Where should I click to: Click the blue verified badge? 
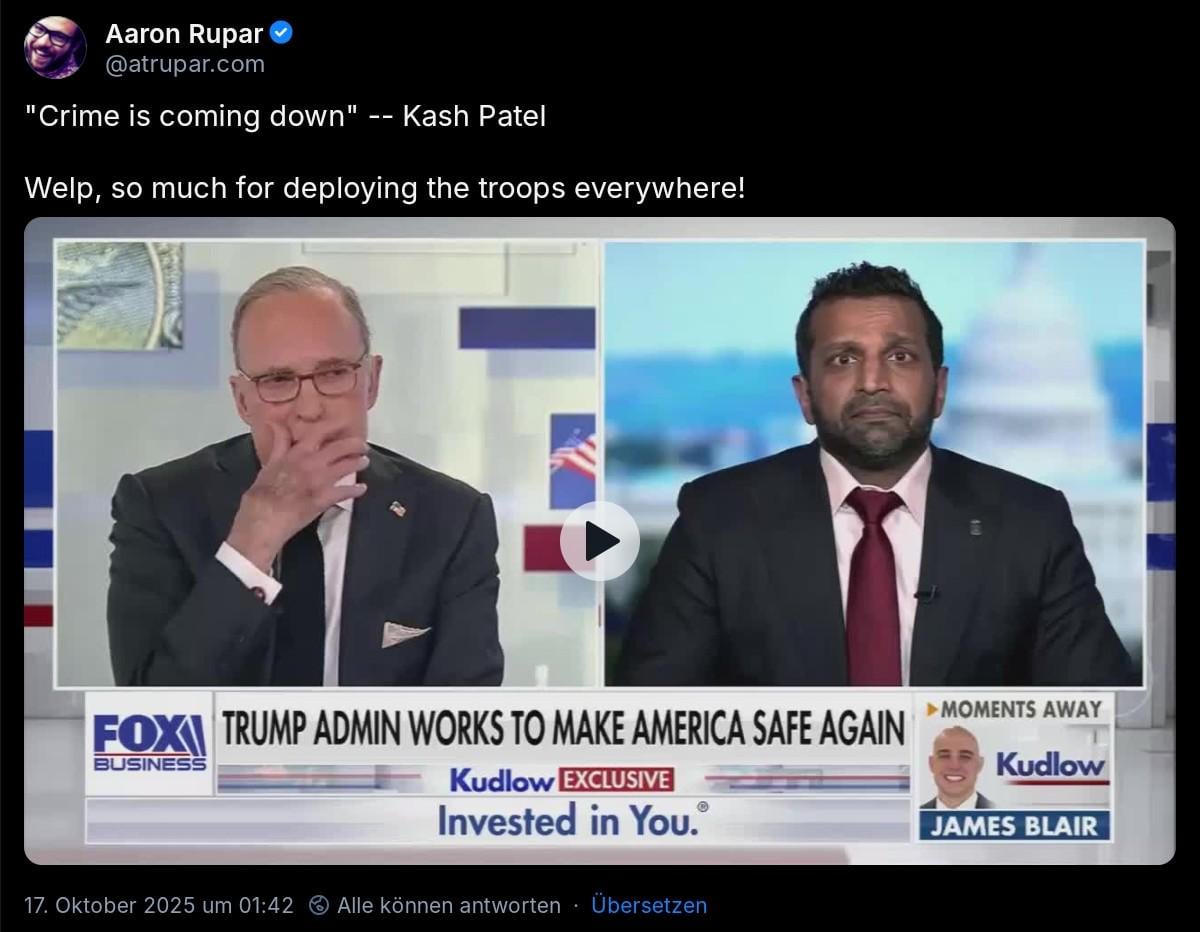coord(282,33)
